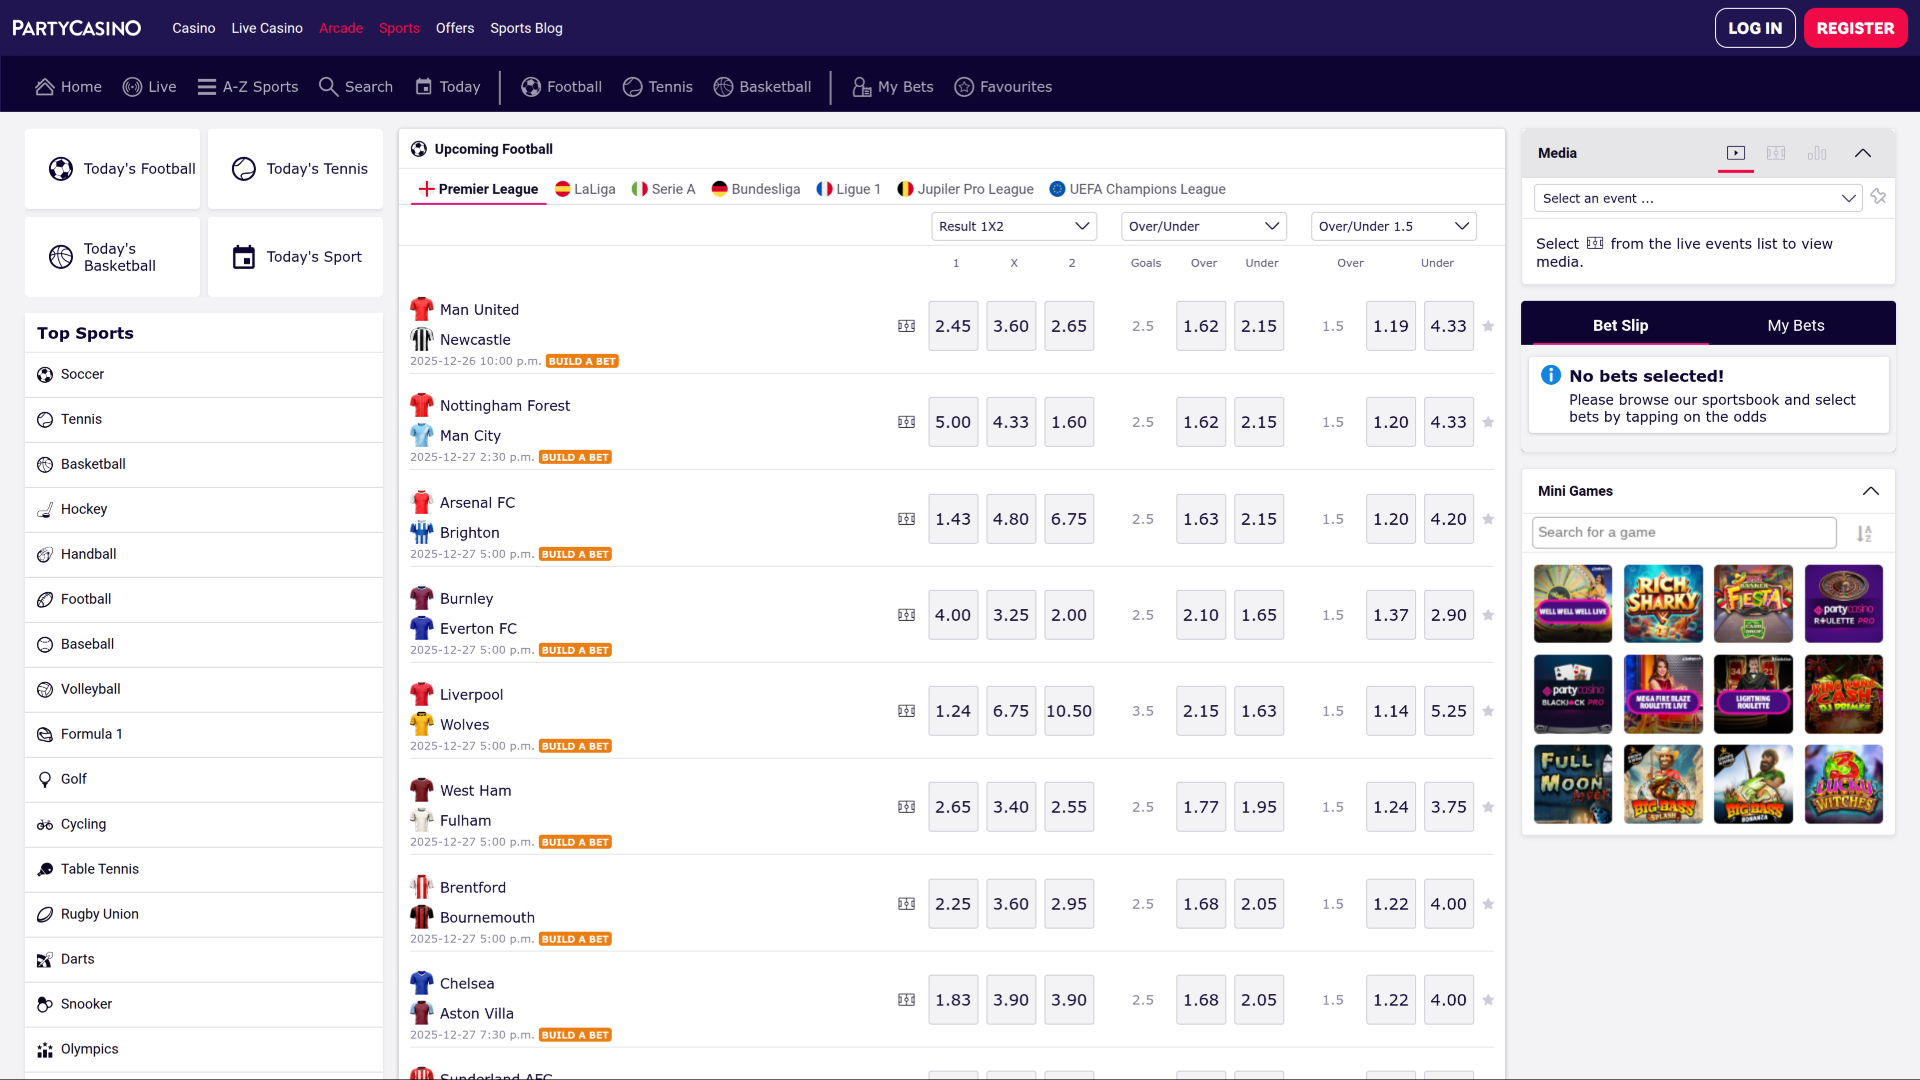Click the REGISTER button

tap(1855, 28)
